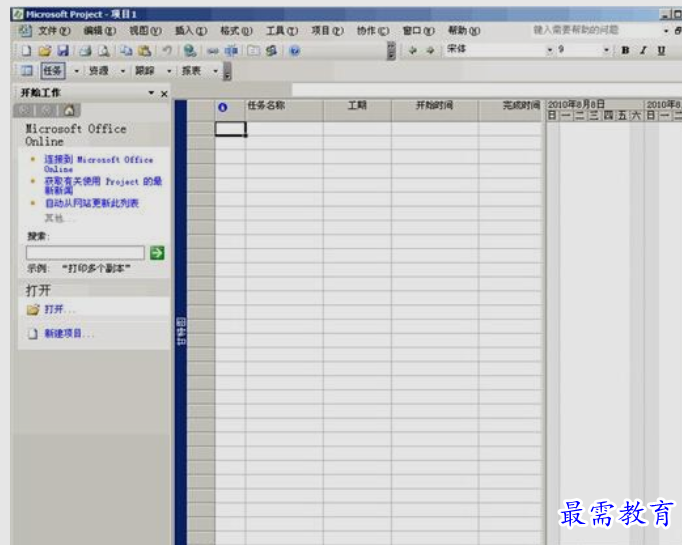Viewport: 682px width, 545px height.
Task: Click the task pane search input box
Action: (x=85, y=253)
